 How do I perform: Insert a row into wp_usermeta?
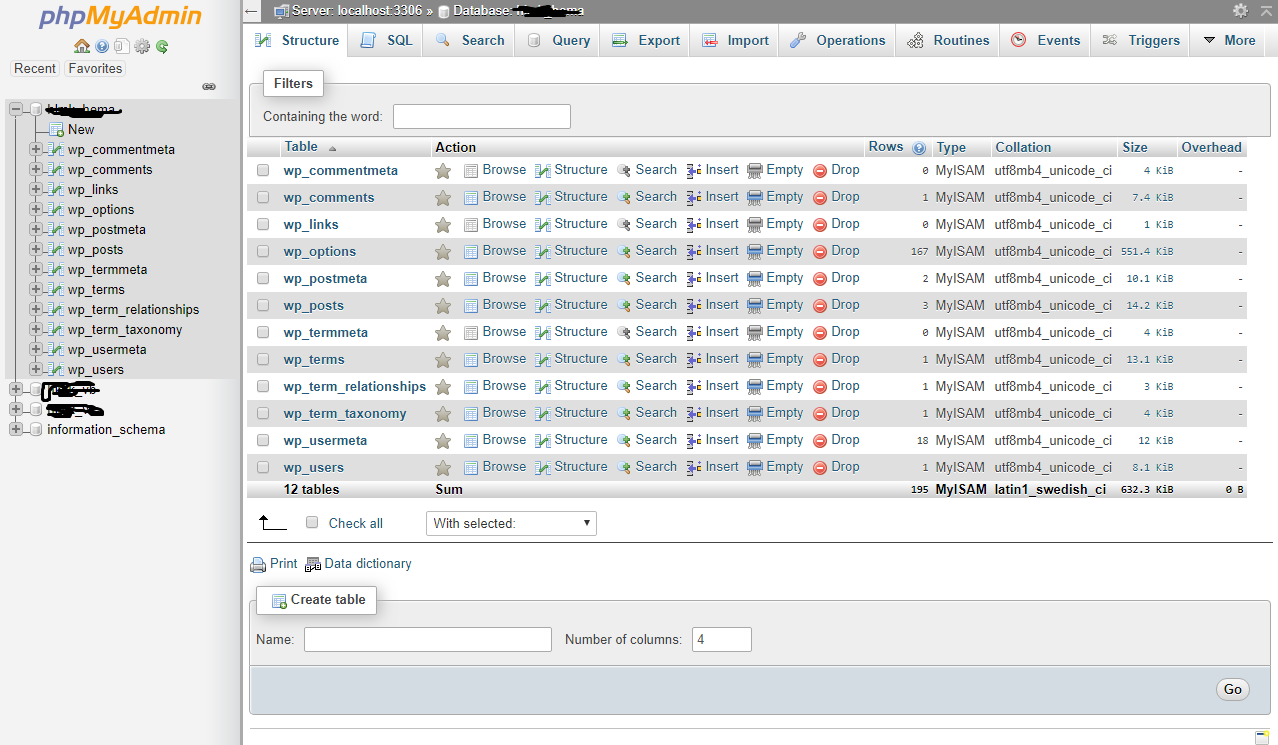(x=713, y=440)
